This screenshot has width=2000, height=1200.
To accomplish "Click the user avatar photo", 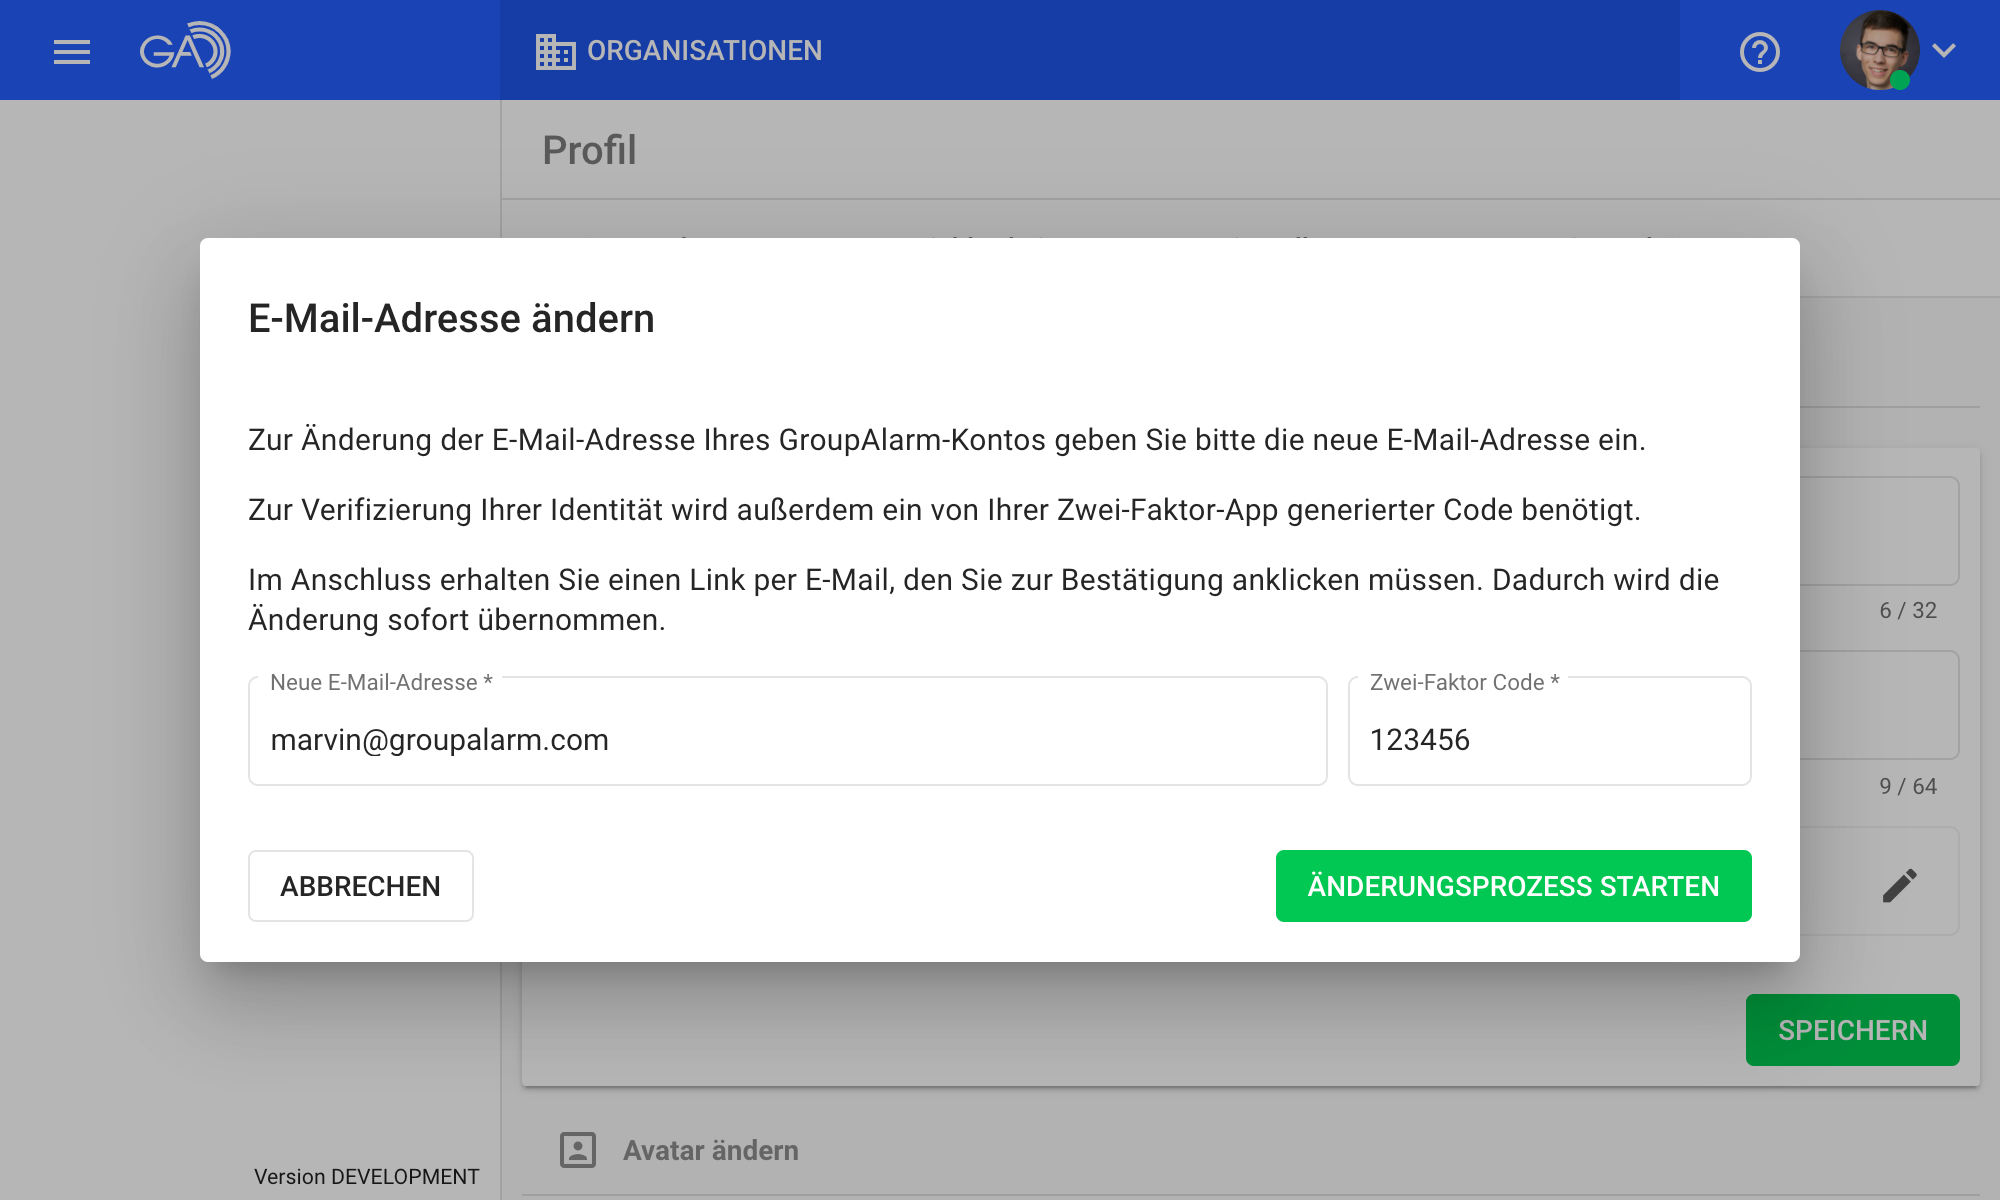I will [x=1877, y=48].
